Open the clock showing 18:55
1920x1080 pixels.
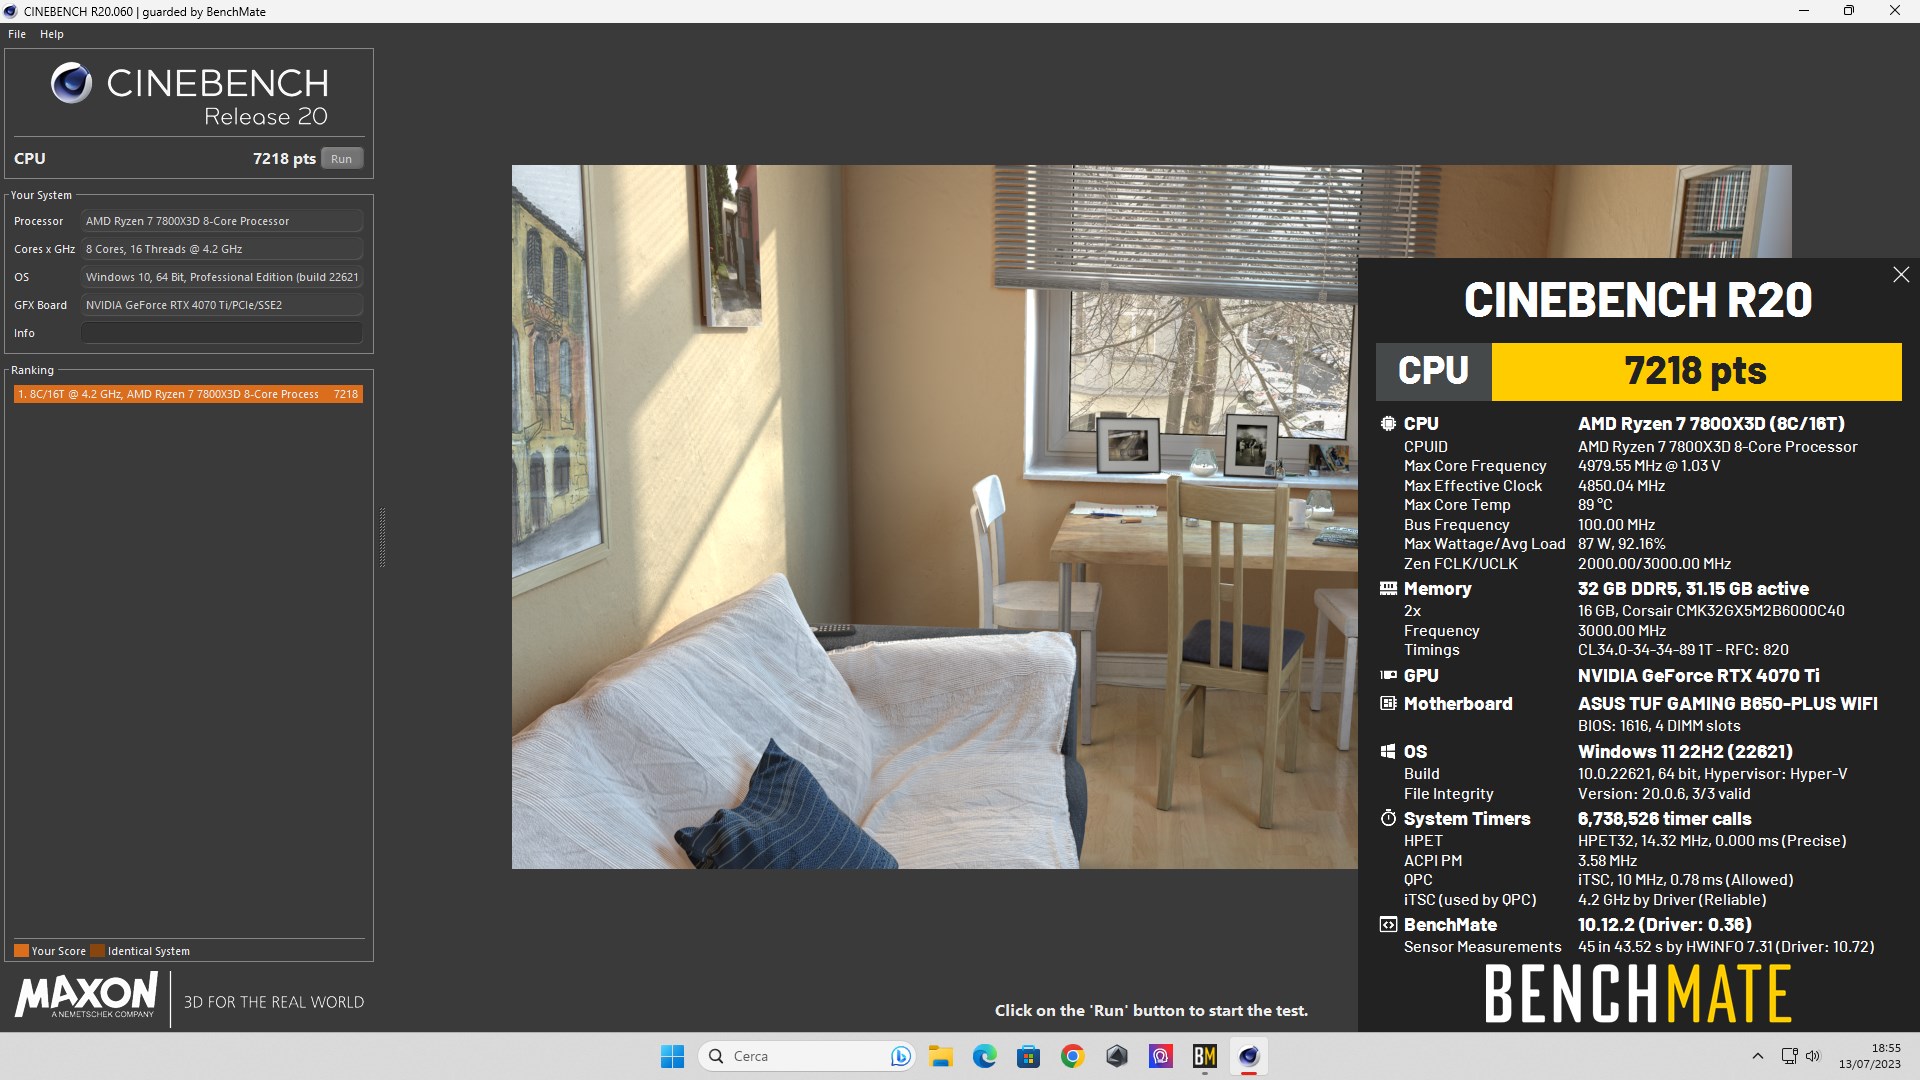tap(1869, 1056)
